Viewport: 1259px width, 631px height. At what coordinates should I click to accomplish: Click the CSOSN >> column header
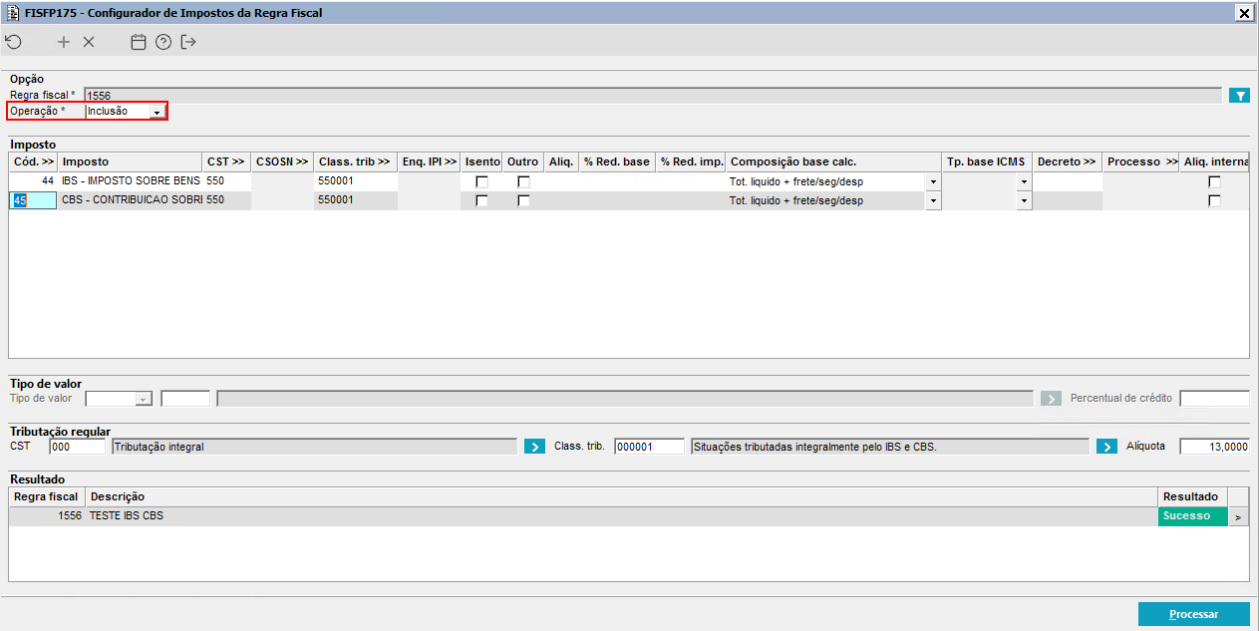pos(282,161)
